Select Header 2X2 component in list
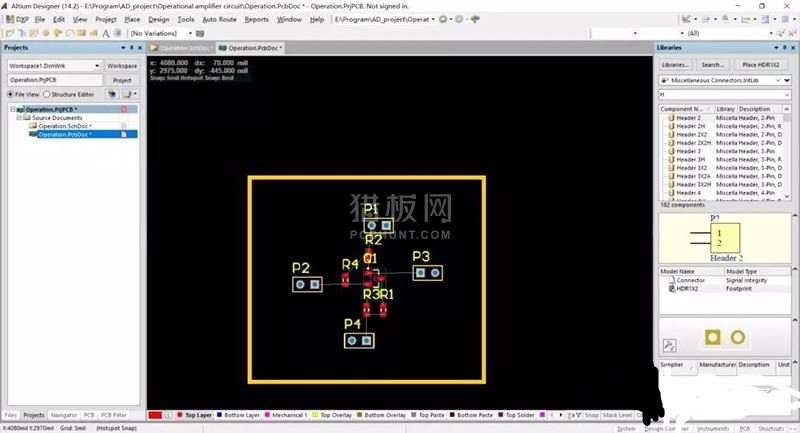 click(688, 134)
